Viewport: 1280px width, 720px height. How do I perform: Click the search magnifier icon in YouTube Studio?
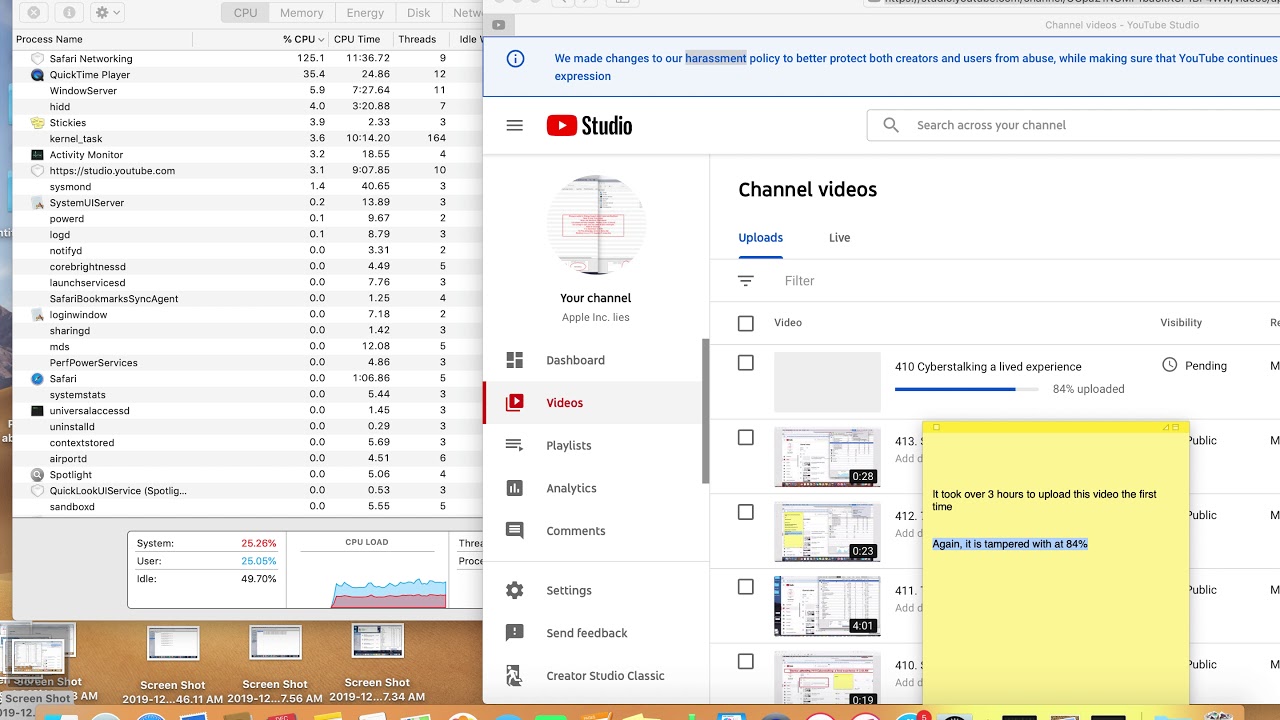click(891, 125)
